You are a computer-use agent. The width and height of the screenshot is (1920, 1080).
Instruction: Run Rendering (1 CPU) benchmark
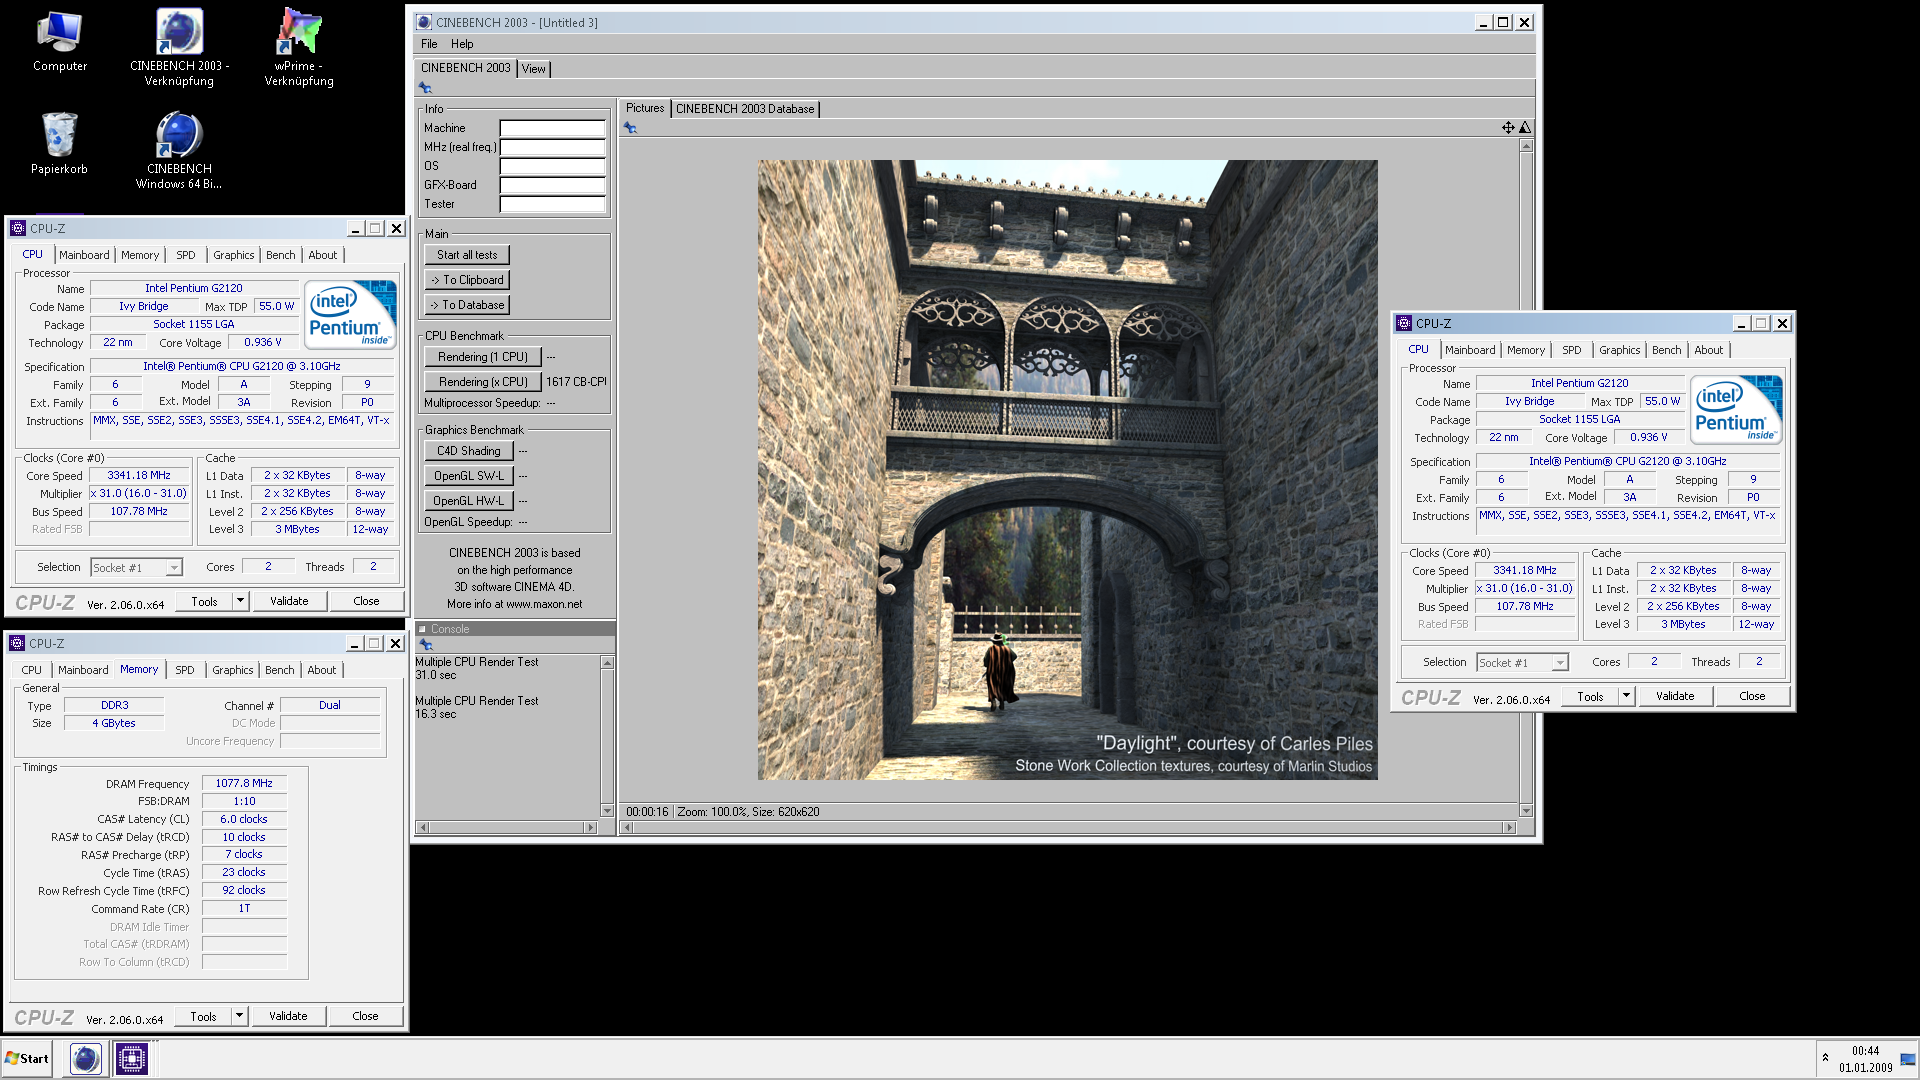pyautogui.click(x=483, y=357)
